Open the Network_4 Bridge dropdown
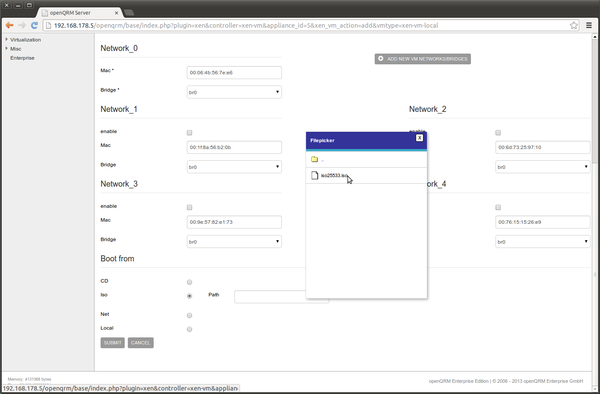 click(x=543, y=242)
